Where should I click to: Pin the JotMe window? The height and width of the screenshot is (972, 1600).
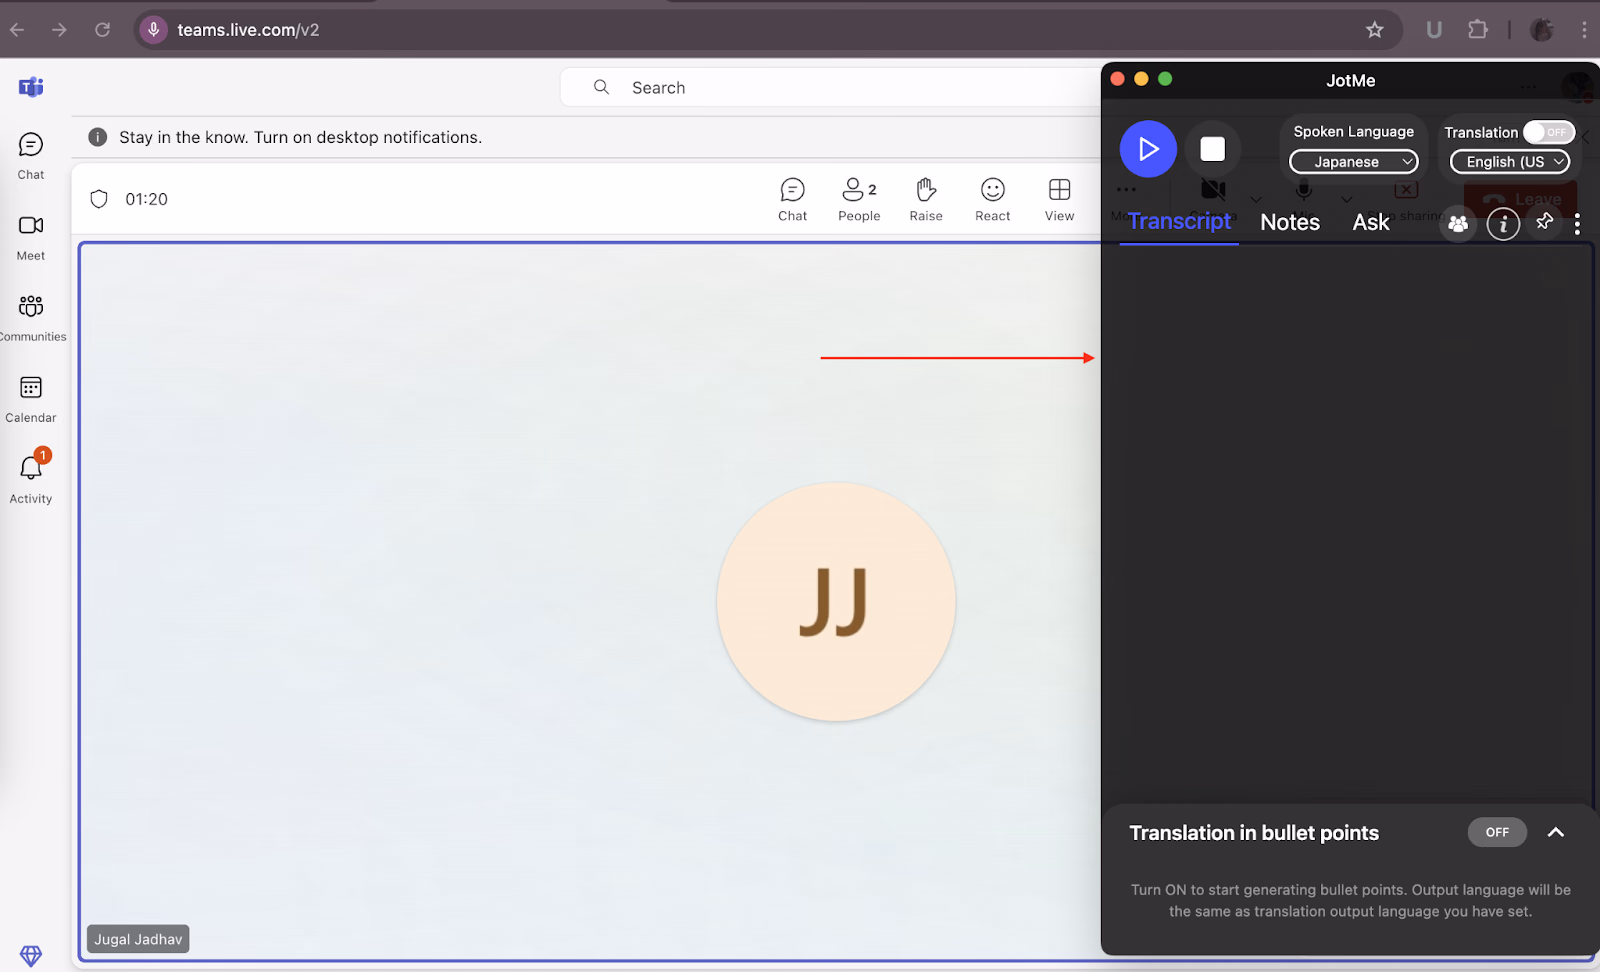tap(1545, 221)
